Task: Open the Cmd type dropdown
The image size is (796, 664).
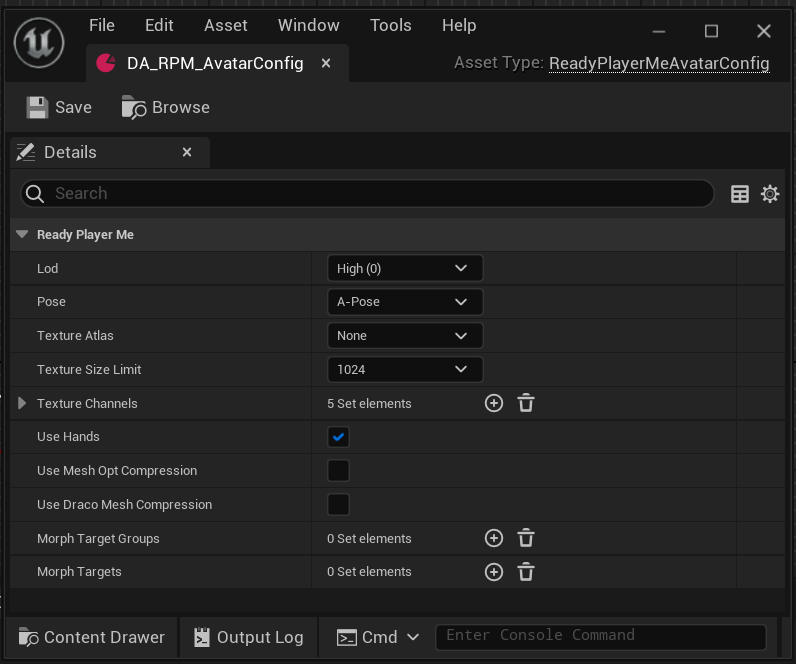Action: click(378, 638)
